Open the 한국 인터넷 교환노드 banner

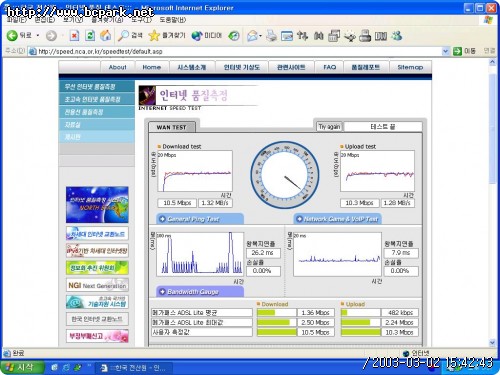pyautogui.click(x=97, y=319)
